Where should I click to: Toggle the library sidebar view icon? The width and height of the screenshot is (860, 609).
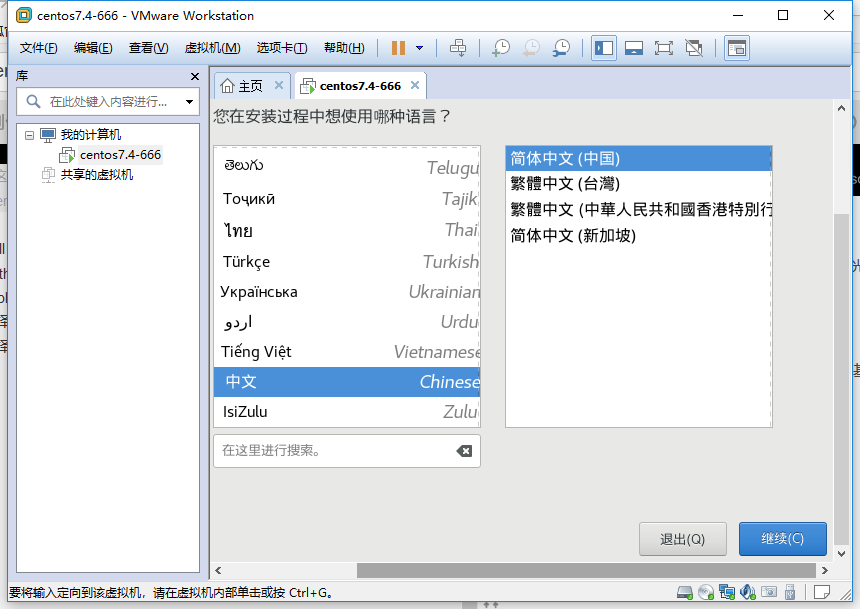pyautogui.click(x=604, y=48)
